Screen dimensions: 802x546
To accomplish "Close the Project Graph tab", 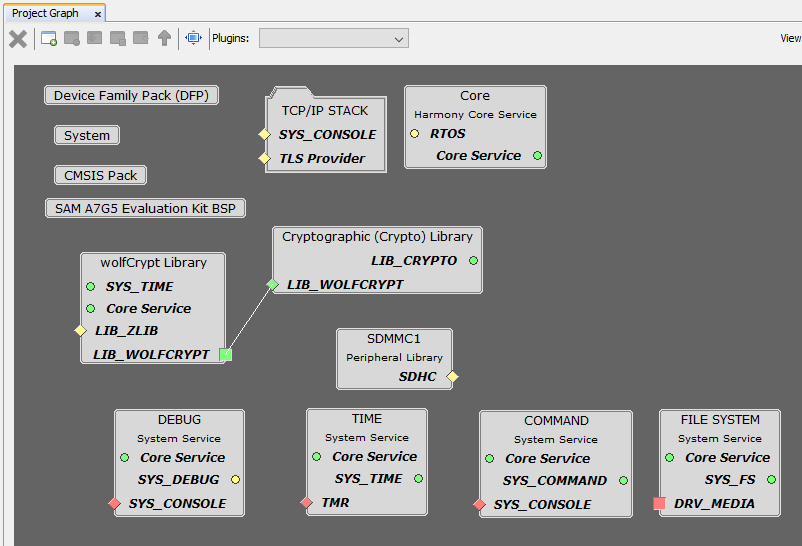I will tap(98, 14).
